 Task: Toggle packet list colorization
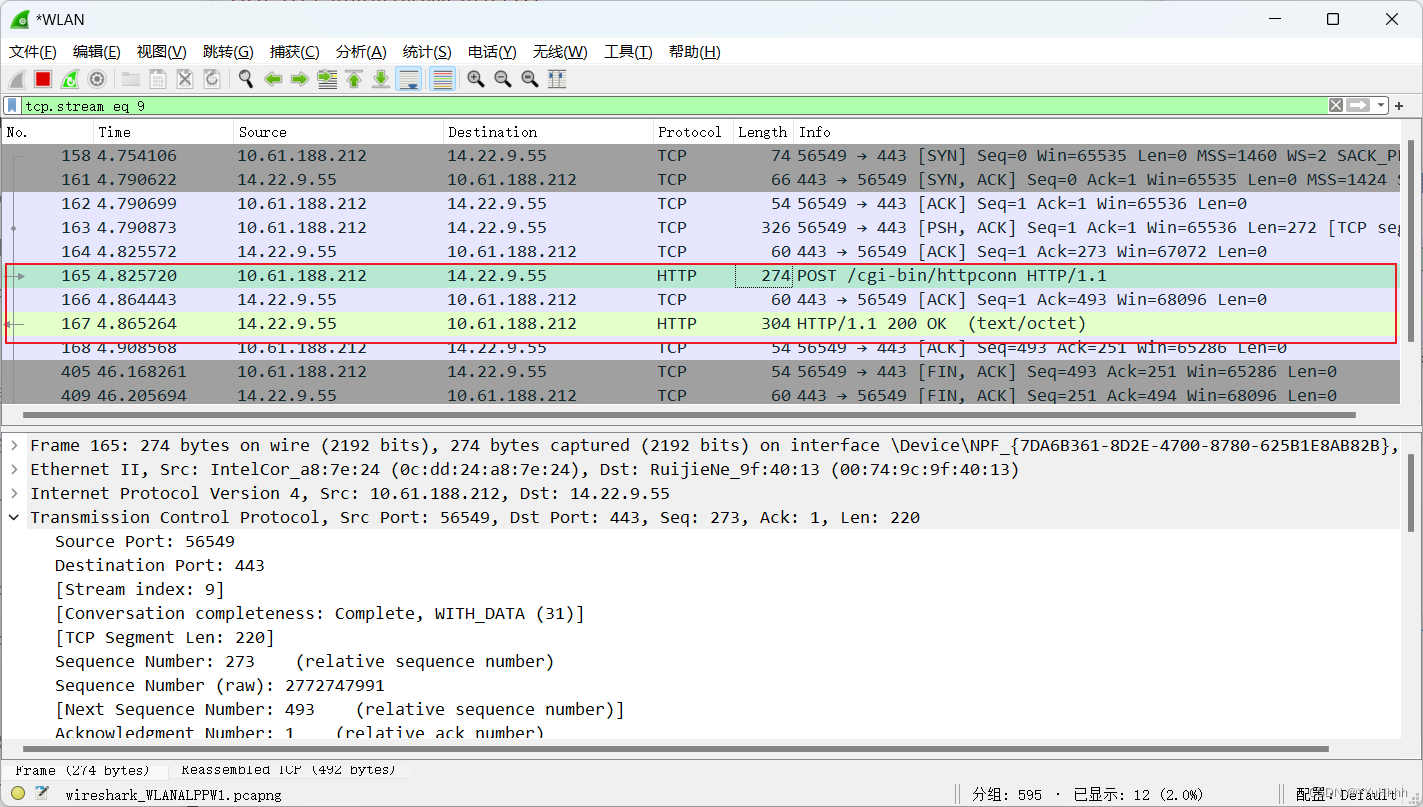pos(442,79)
